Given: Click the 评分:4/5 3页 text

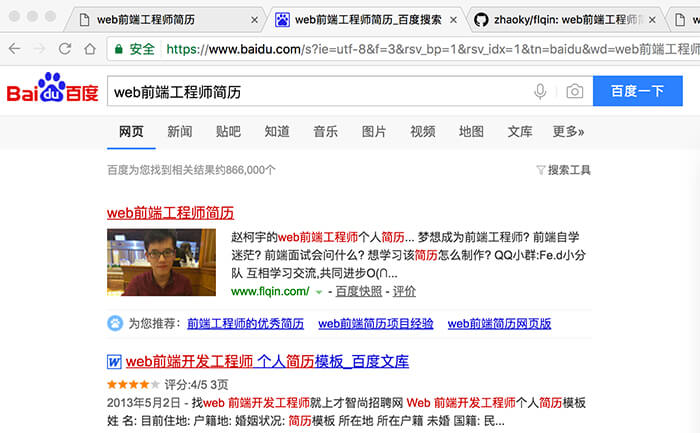Looking at the screenshot, I should click(x=196, y=384).
